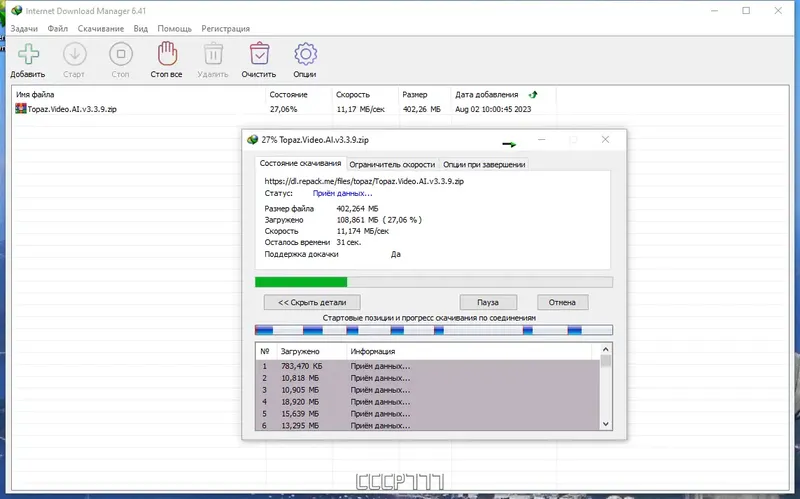The image size is (800, 499).
Task: Open the Вид menu
Action: [x=140, y=29]
